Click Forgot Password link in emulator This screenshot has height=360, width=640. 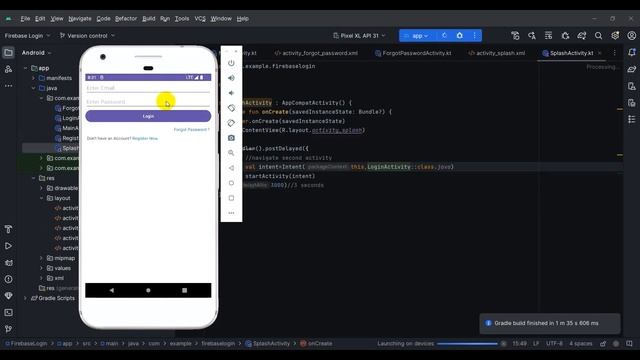tap(191, 130)
